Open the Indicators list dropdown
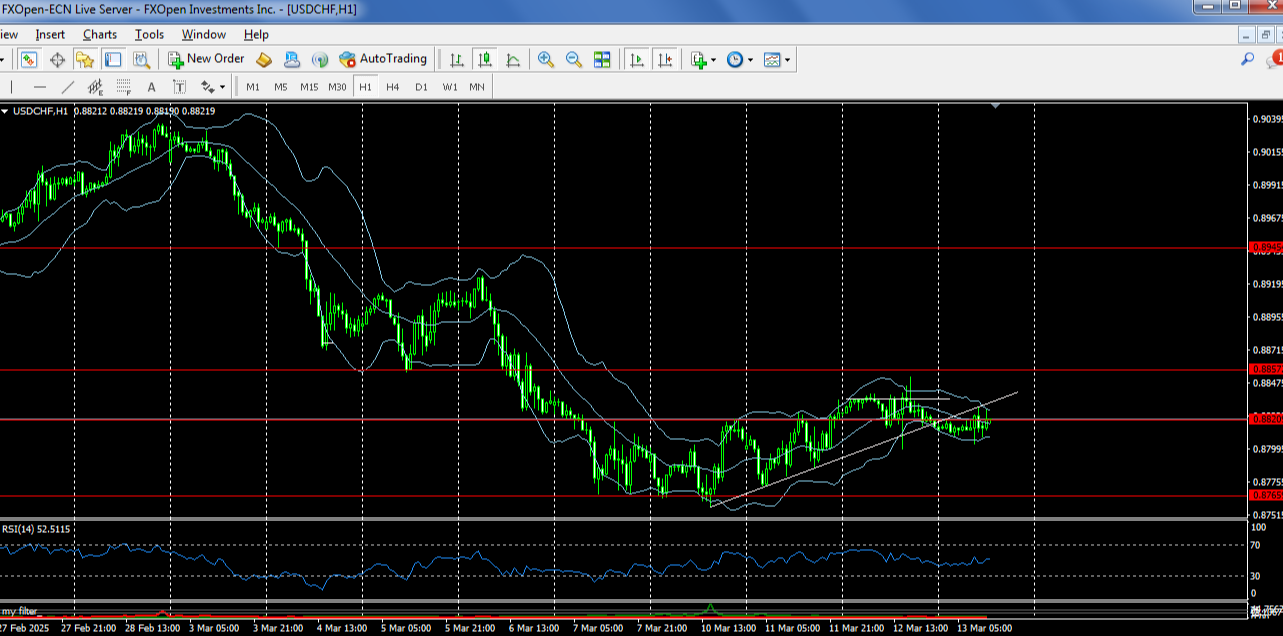Viewport: 1283px width, 636px height. 703,60
